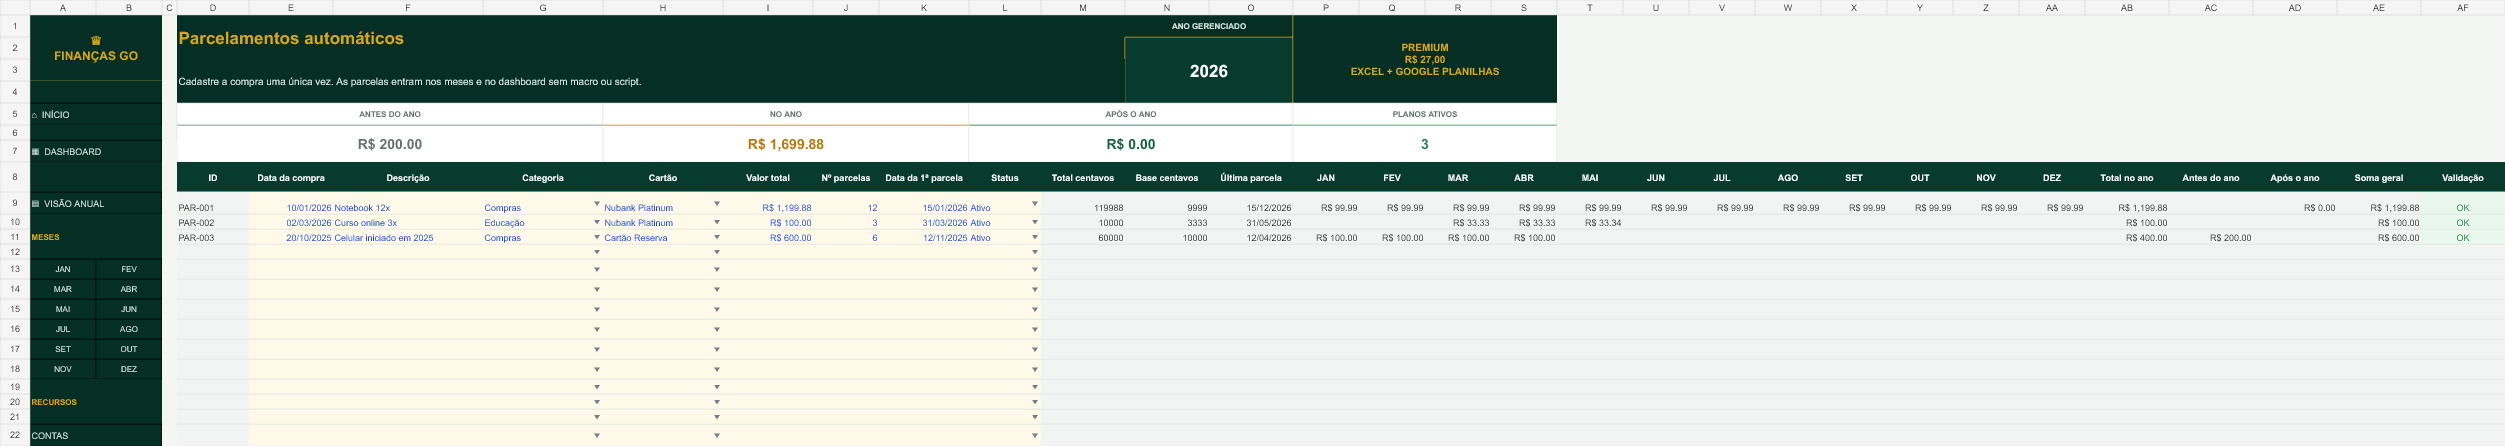Viewport: 2505px width, 446px height.
Task: Click the home icon beside INÍCIO
Action: [x=34, y=115]
